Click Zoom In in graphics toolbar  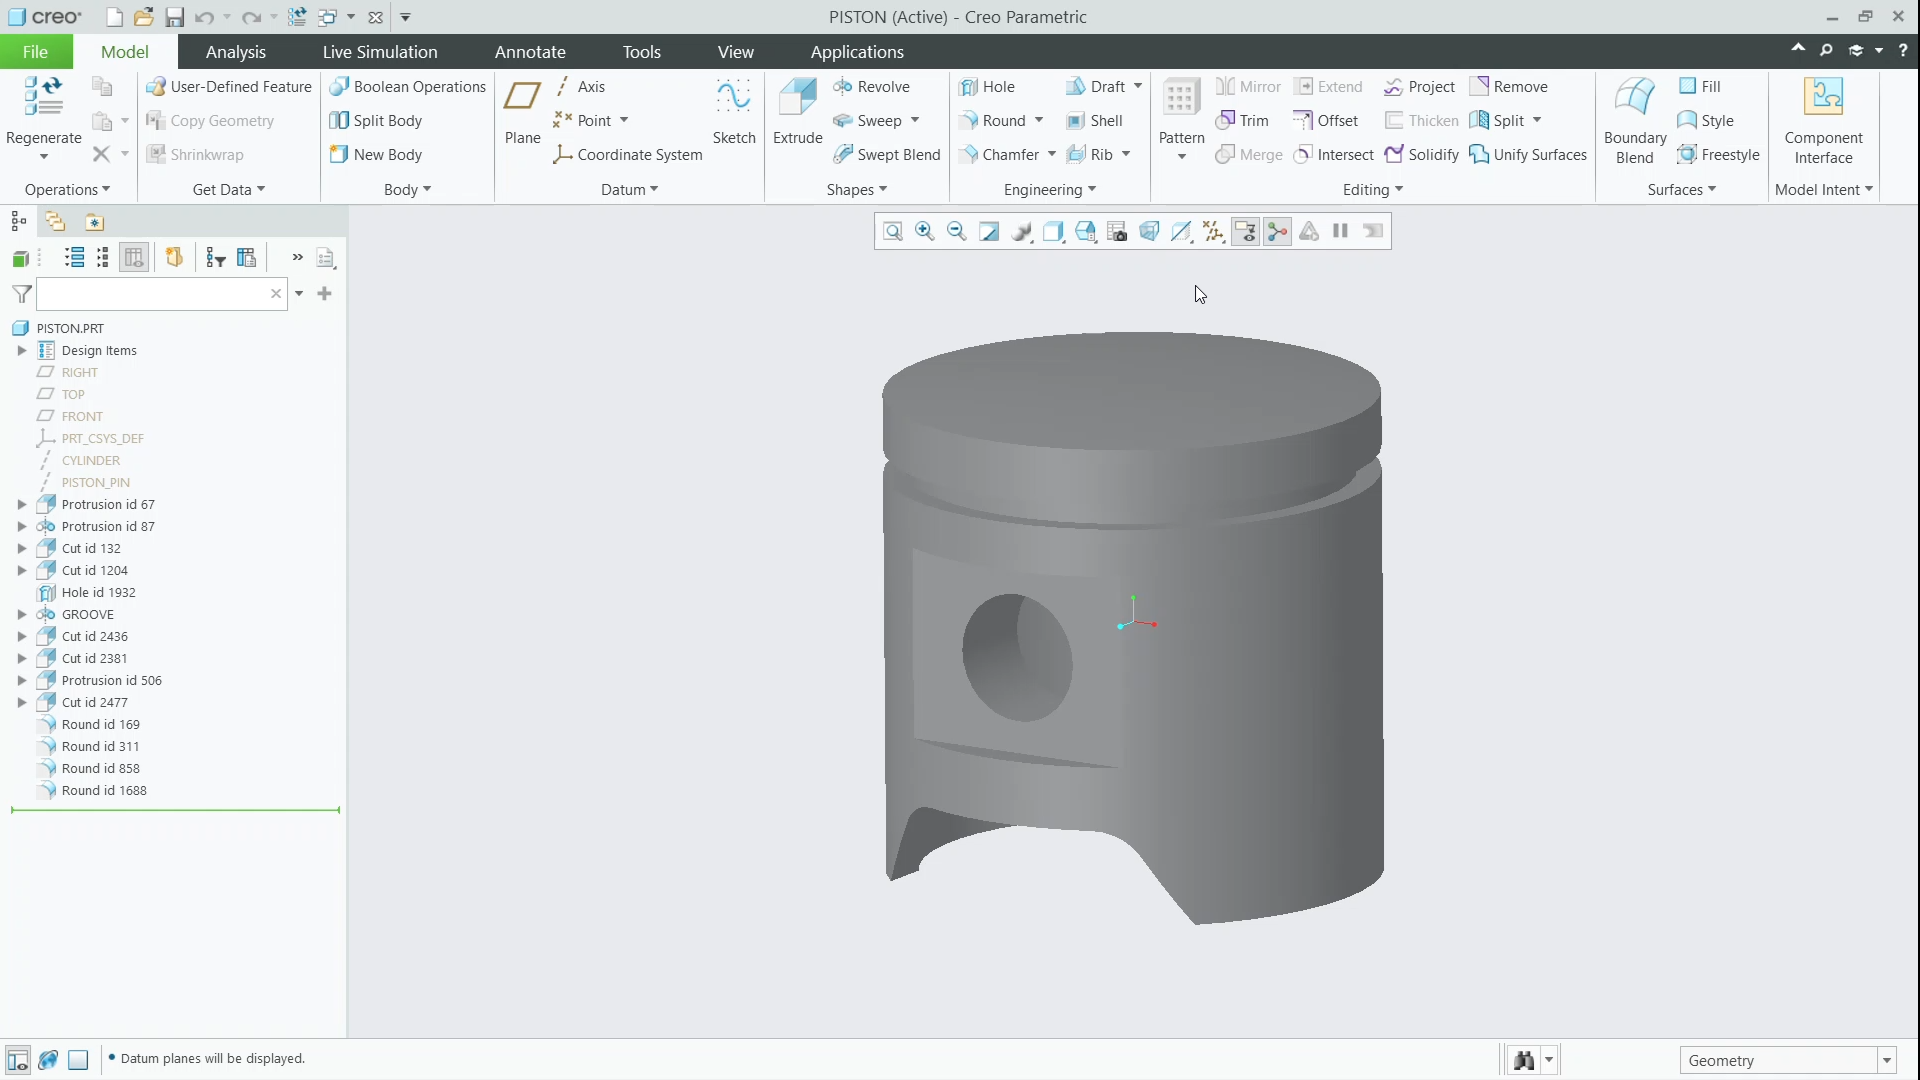(x=925, y=232)
